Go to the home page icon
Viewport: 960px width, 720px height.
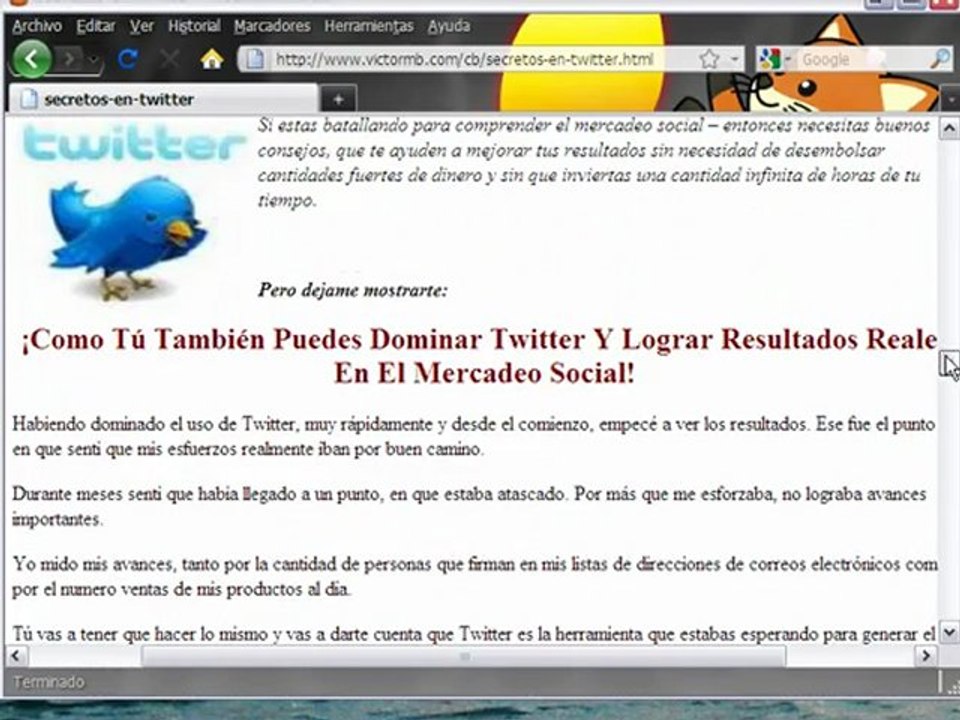pyautogui.click(x=211, y=59)
